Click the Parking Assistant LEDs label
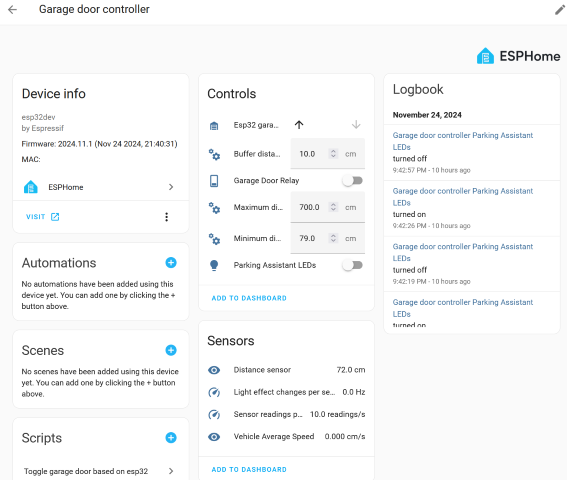 pos(275,265)
